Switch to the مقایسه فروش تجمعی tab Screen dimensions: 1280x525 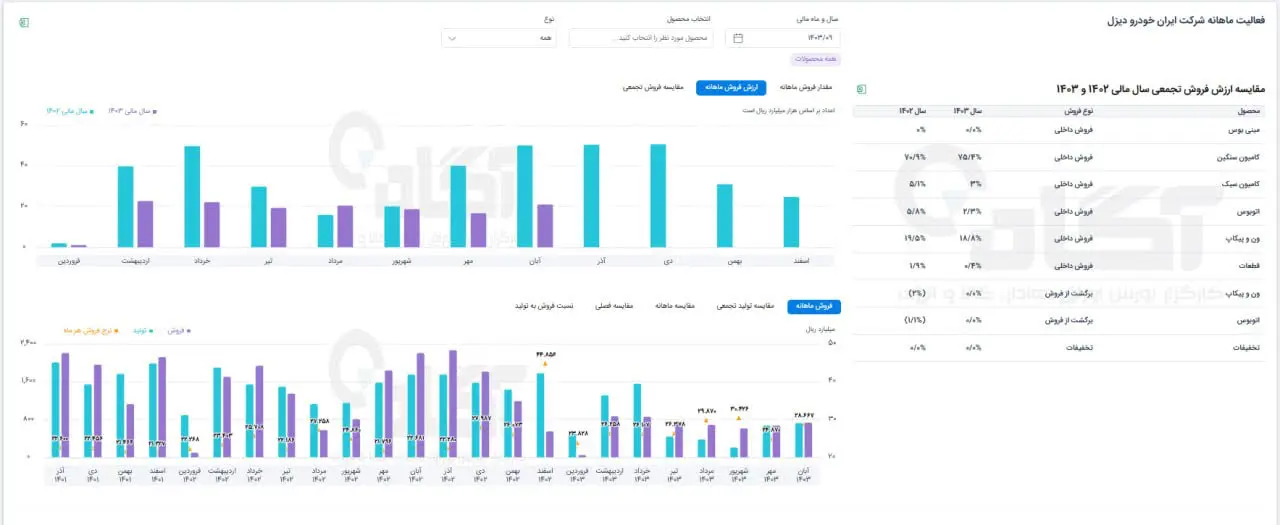point(654,88)
